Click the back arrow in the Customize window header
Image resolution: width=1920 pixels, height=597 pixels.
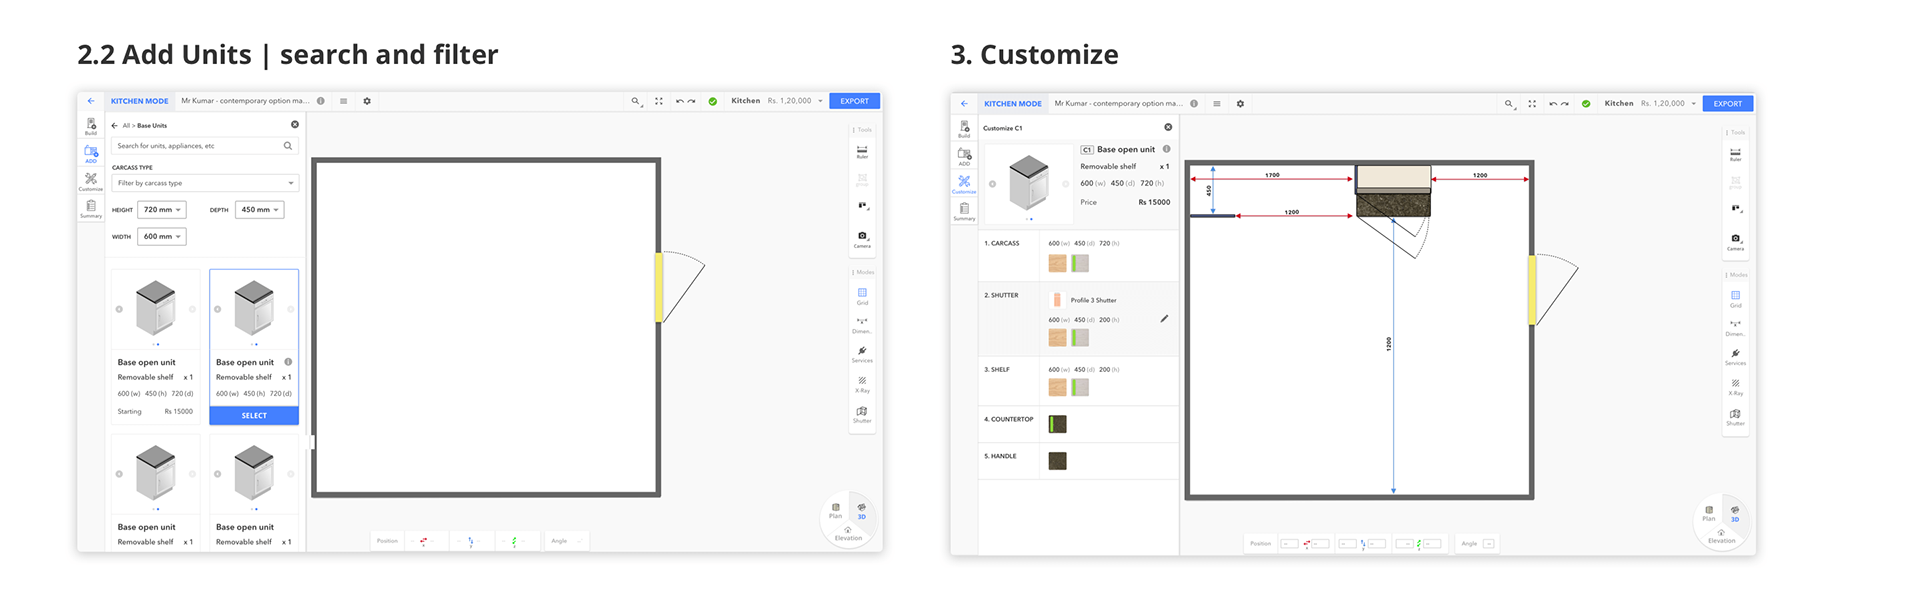[964, 104]
